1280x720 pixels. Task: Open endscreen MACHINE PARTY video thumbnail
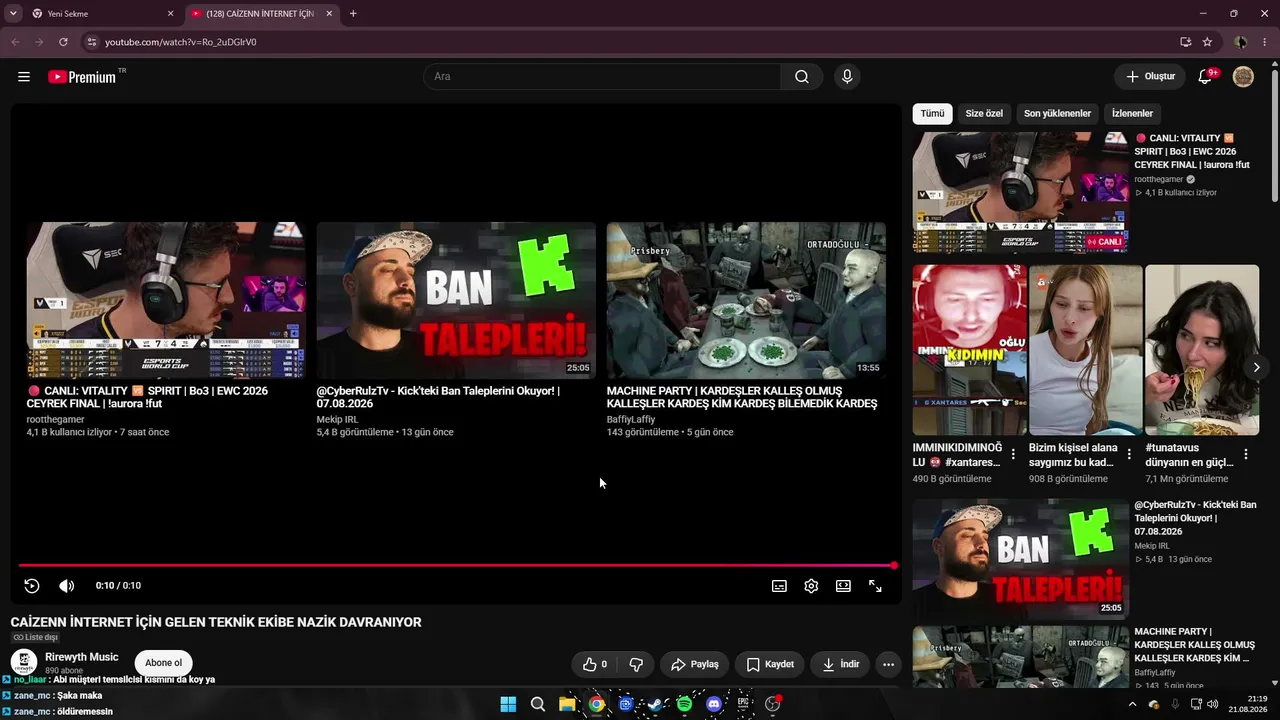pyautogui.click(x=746, y=300)
